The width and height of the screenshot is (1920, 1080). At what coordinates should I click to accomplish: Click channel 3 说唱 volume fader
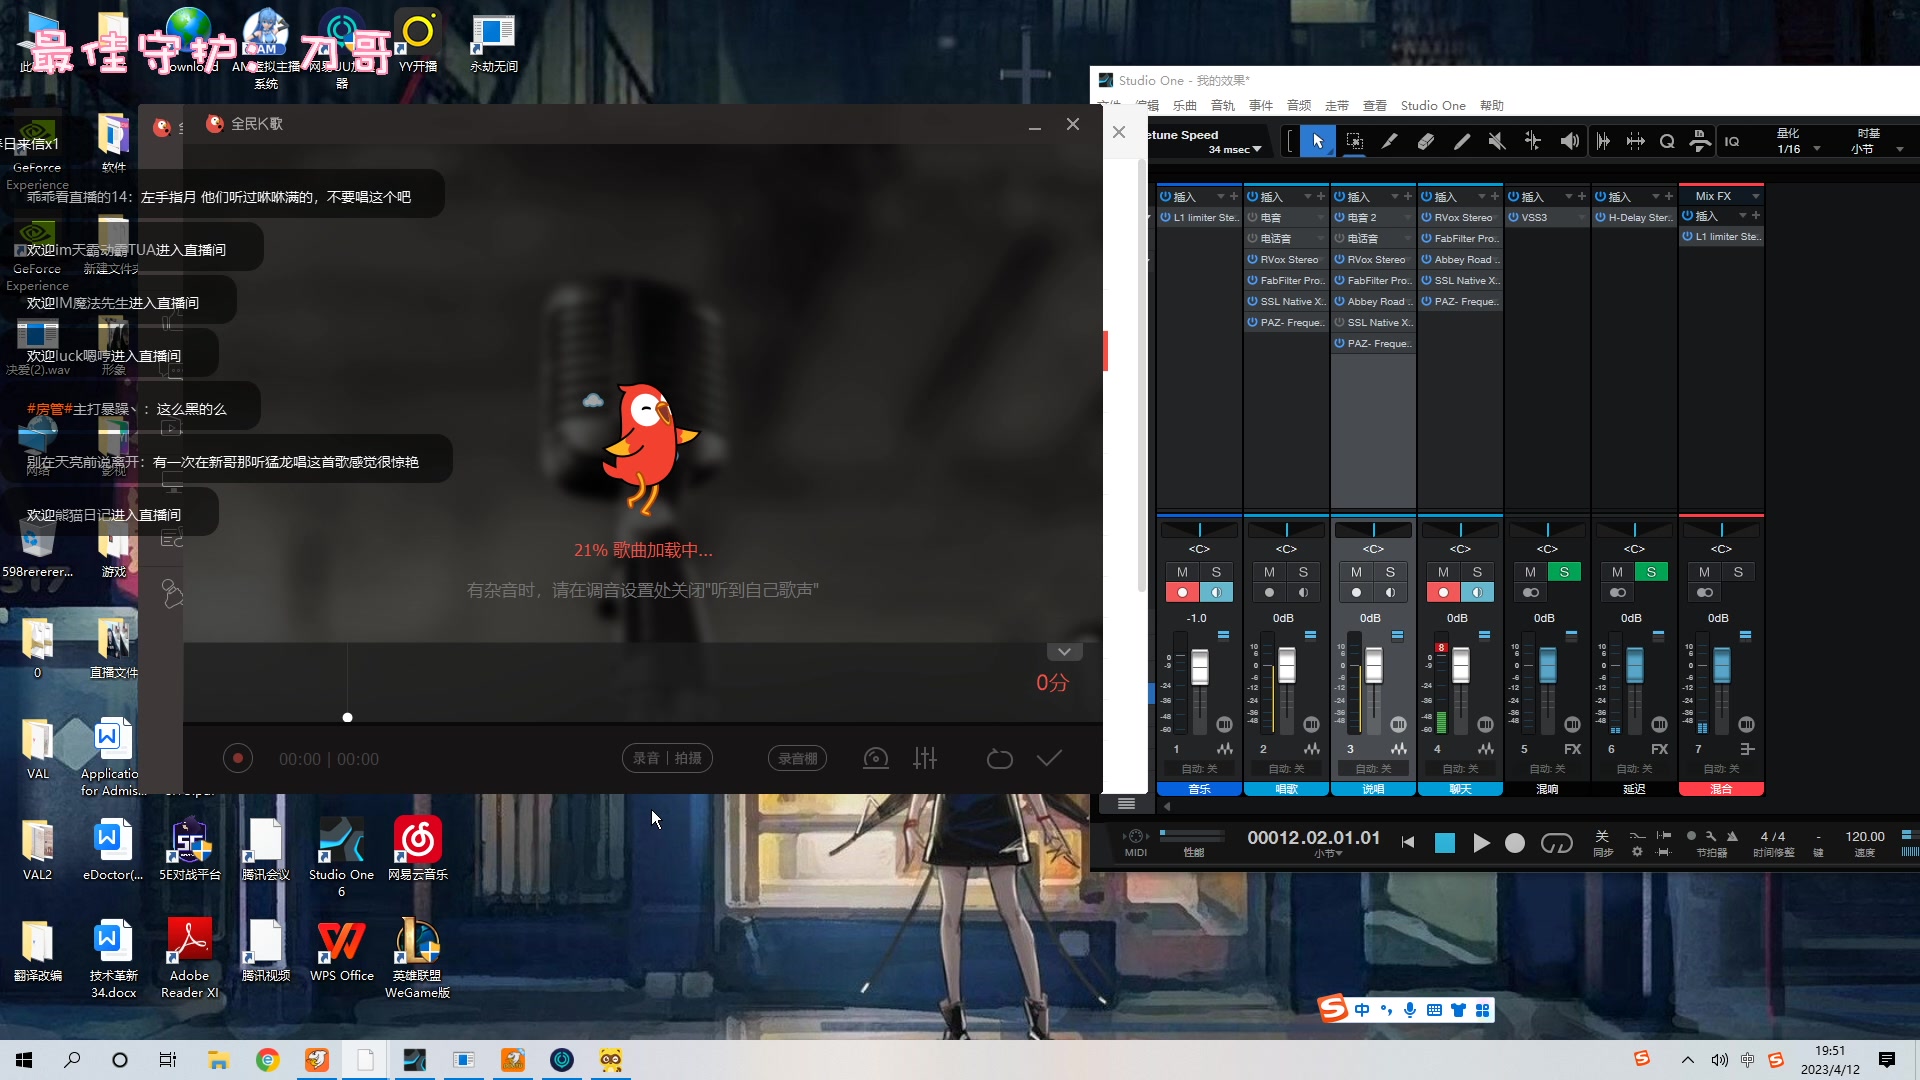(1374, 666)
